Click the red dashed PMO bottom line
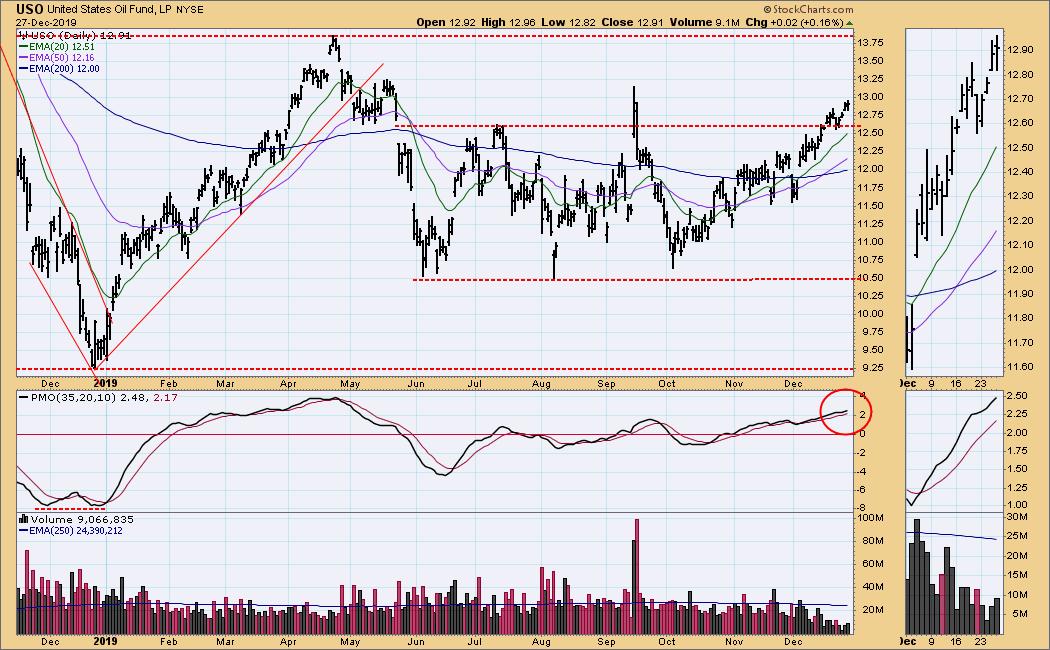This screenshot has width=1050, height=650. (62, 508)
